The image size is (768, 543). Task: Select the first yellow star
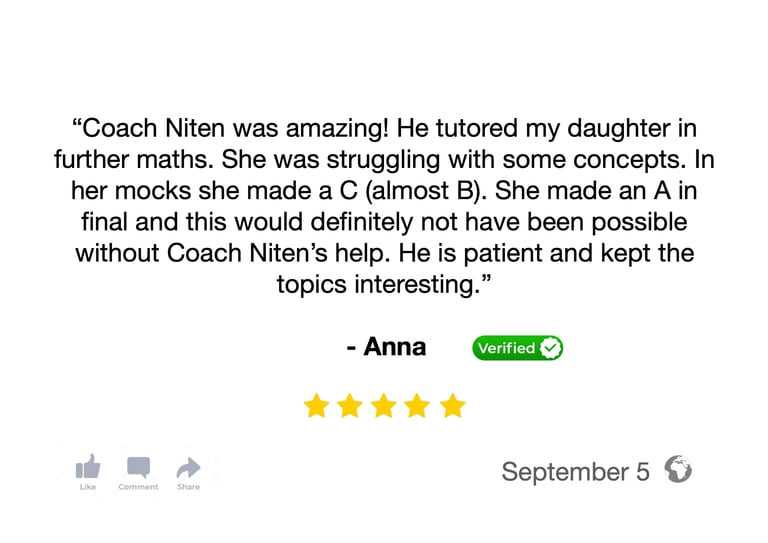[316, 406]
